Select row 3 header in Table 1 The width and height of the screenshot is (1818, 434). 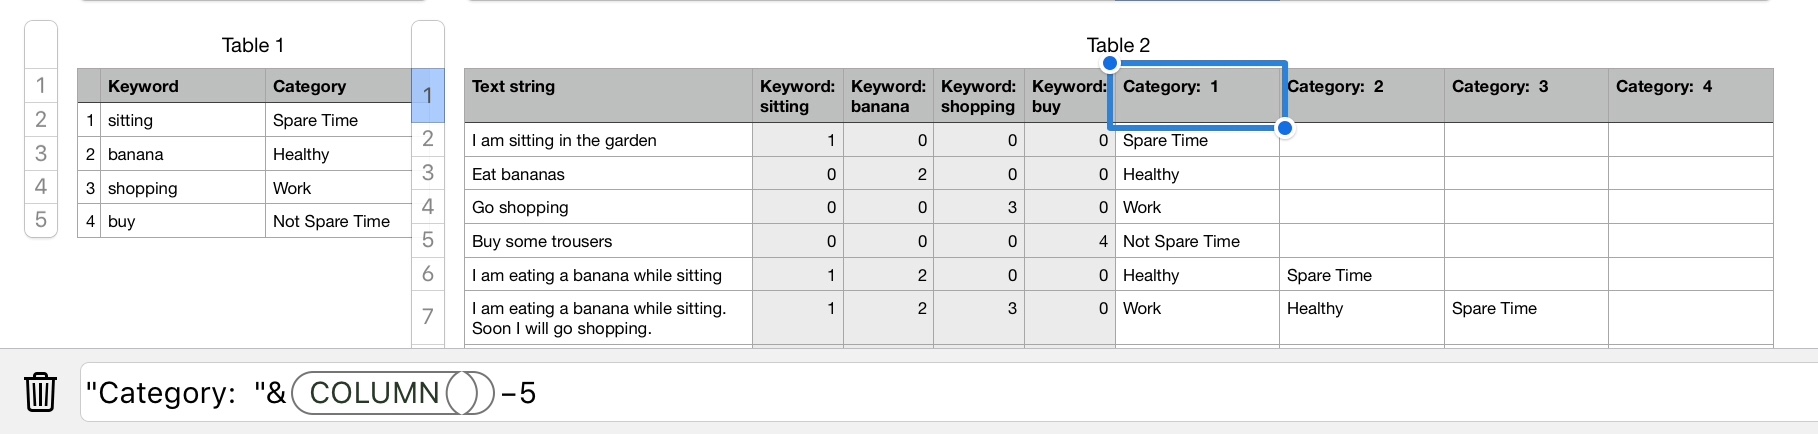click(x=41, y=153)
